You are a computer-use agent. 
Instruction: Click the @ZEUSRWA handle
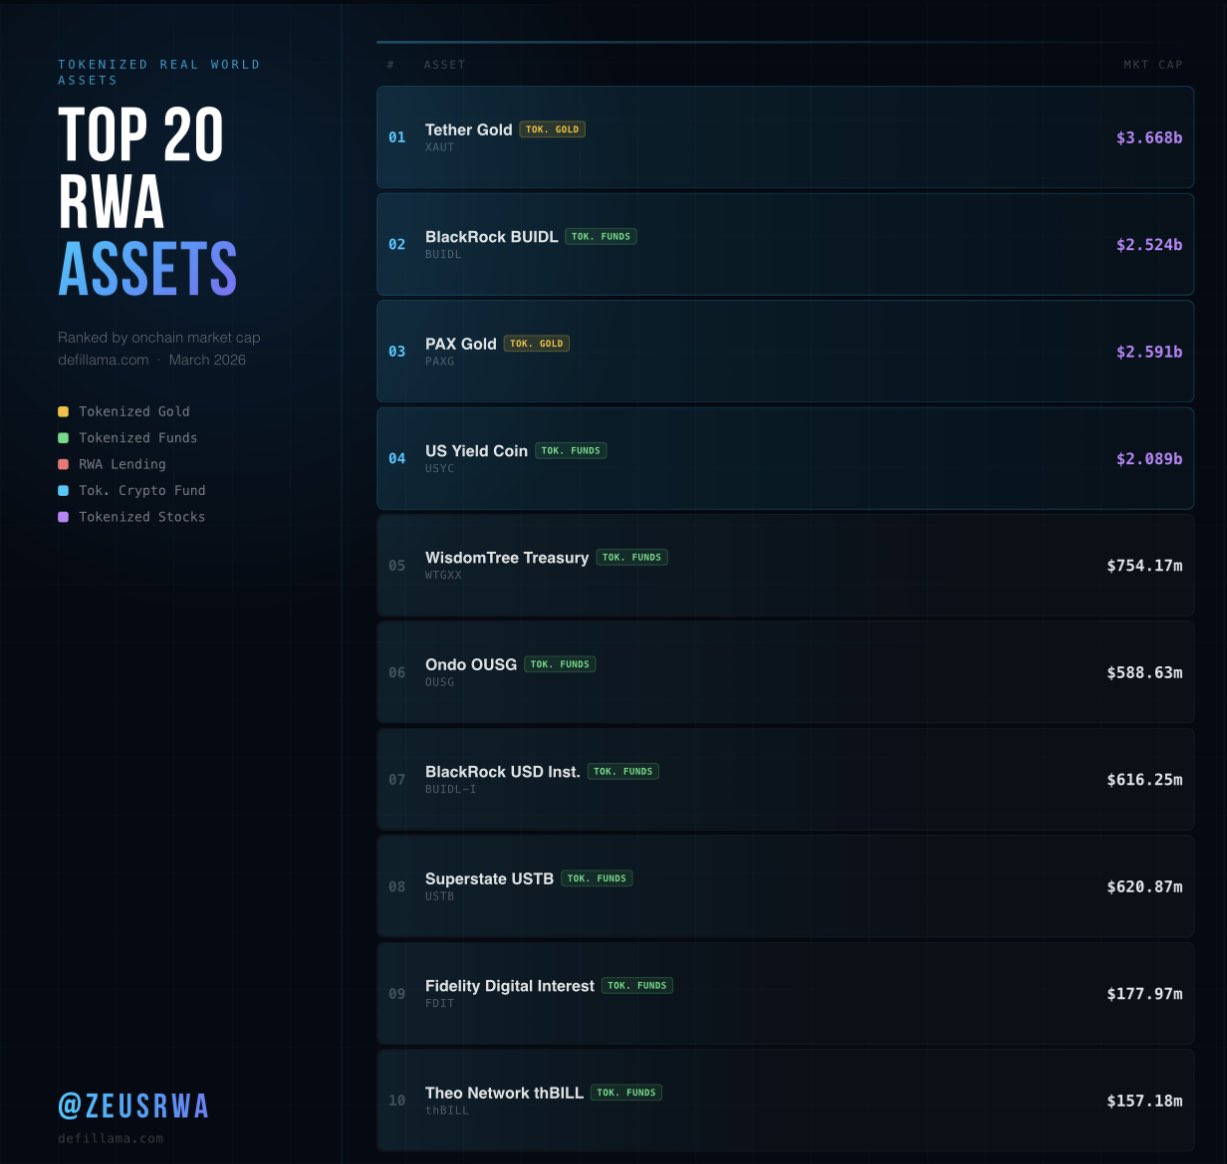tap(133, 1106)
